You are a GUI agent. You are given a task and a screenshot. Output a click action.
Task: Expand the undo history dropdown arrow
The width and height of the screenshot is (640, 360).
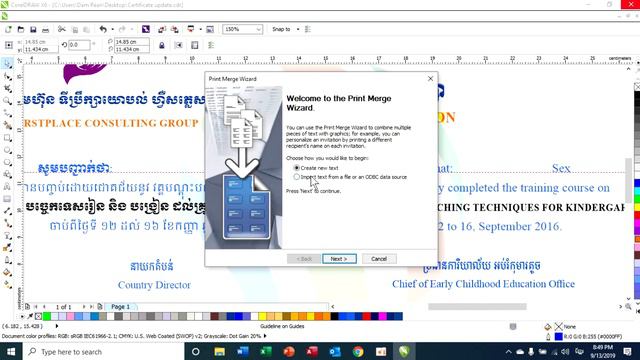click(113, 29)
